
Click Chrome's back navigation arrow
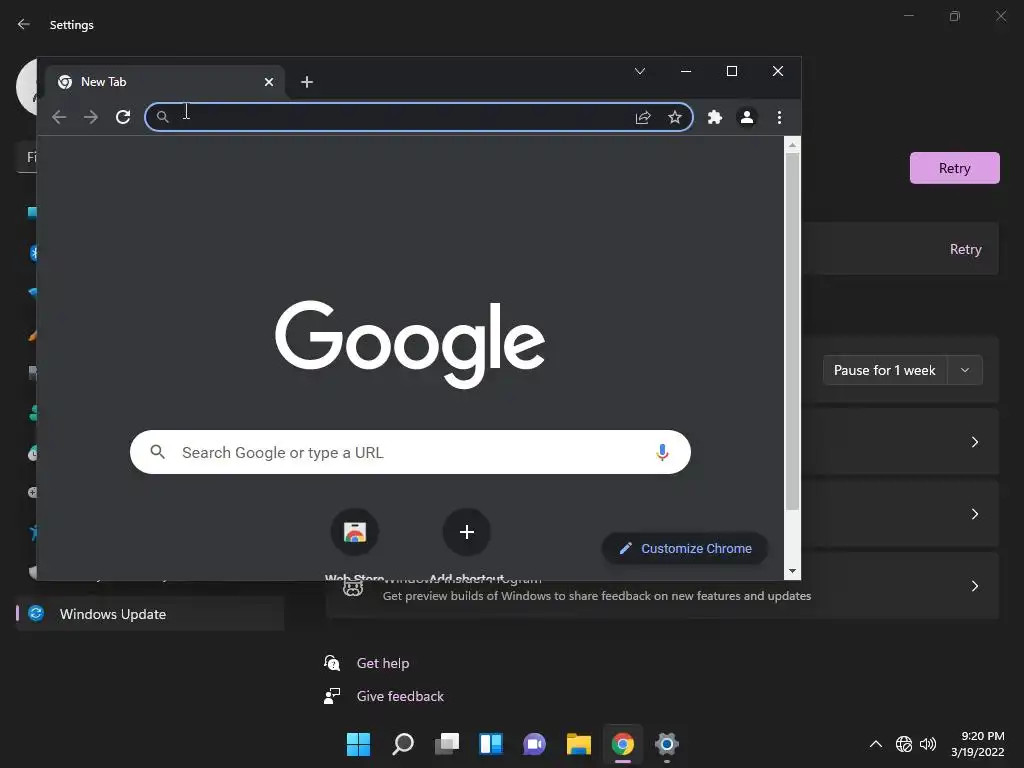point(59,117)
